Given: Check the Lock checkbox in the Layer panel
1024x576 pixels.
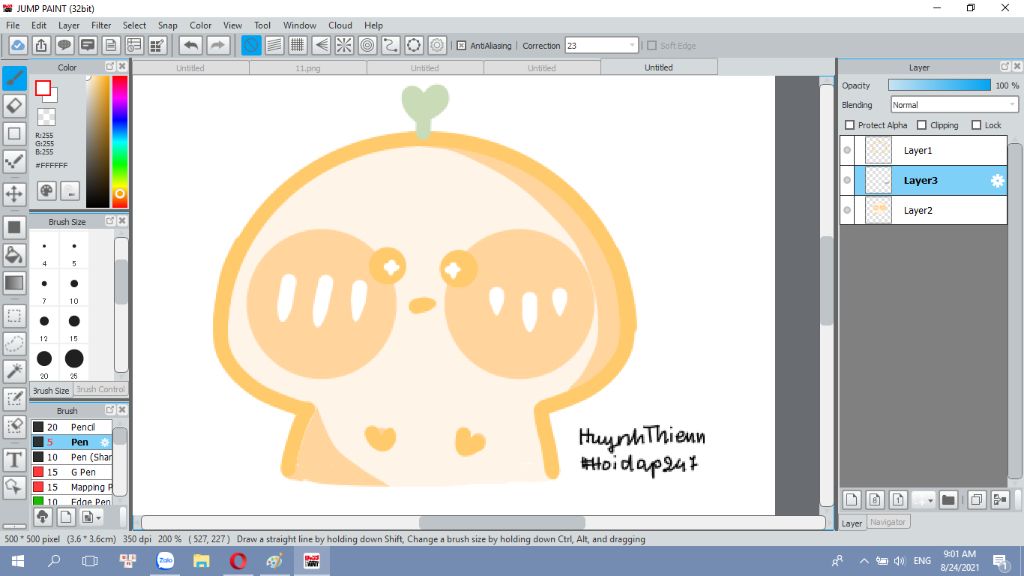Looking at the screenshot, I should (x=976, y=125).
